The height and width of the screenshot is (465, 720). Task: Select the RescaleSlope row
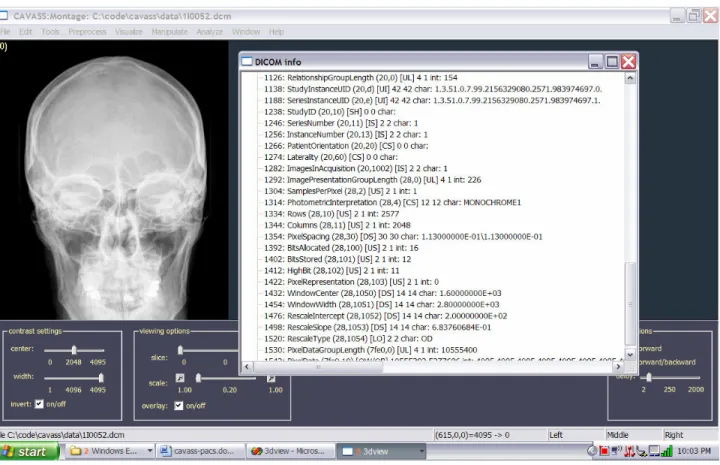click(377, 327)
